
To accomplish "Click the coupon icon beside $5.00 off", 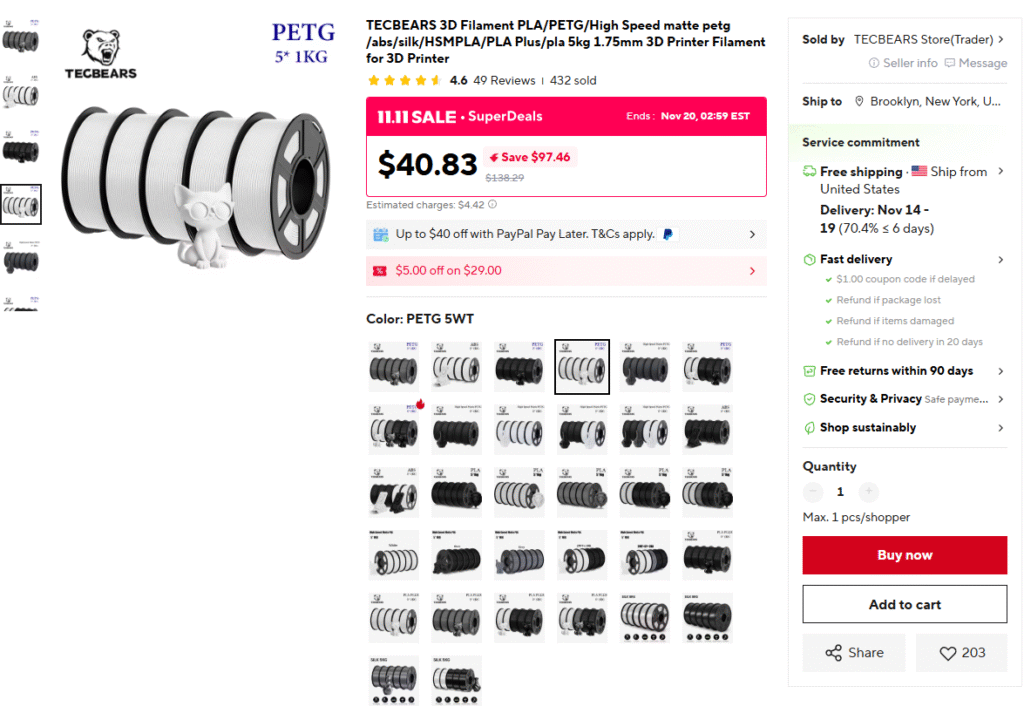I will click(380, 271).
